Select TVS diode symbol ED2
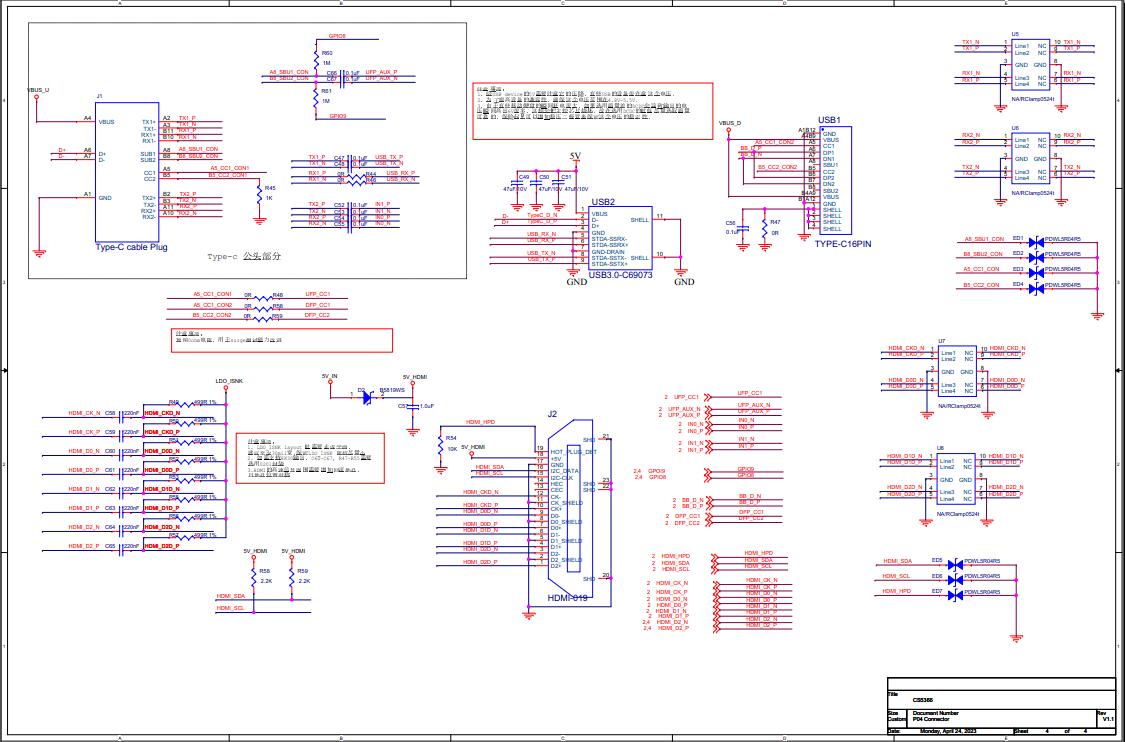 pyautogui.click(x=1035, y=257)
